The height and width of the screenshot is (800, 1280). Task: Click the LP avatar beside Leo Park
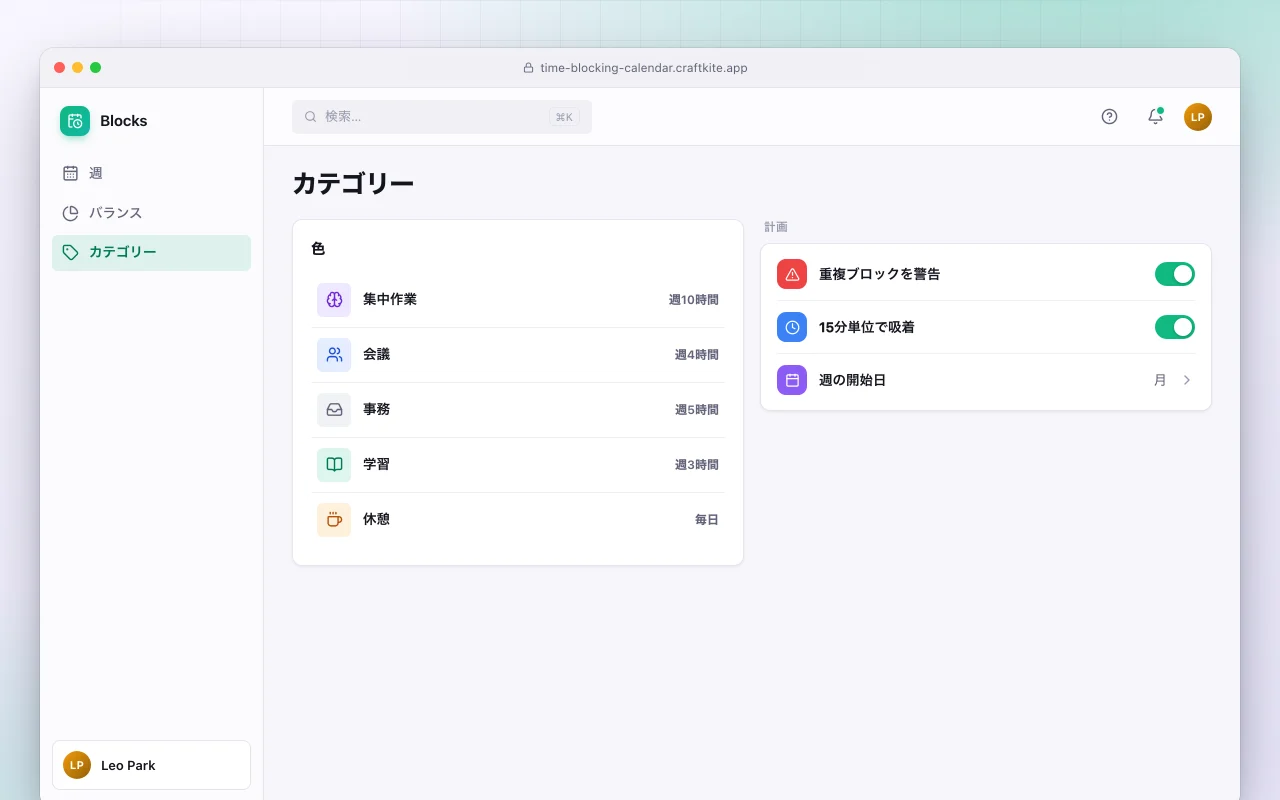pos(77,765)
